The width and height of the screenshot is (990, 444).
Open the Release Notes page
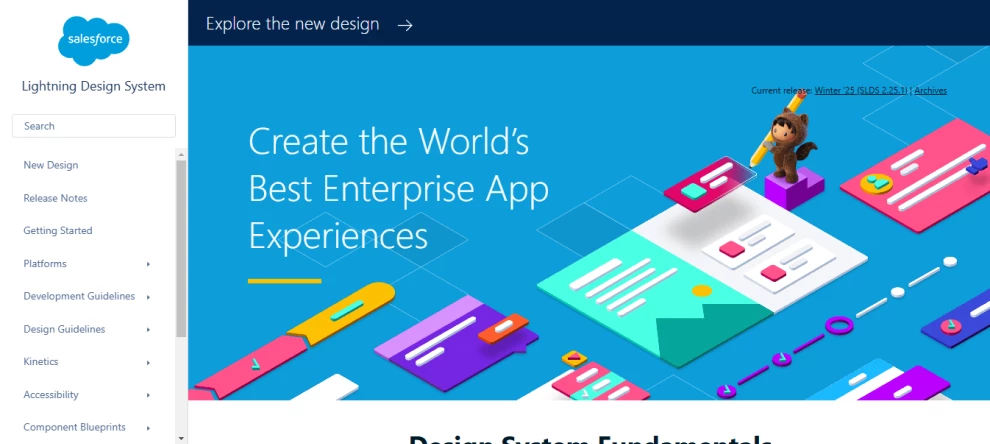coord(56,198)
